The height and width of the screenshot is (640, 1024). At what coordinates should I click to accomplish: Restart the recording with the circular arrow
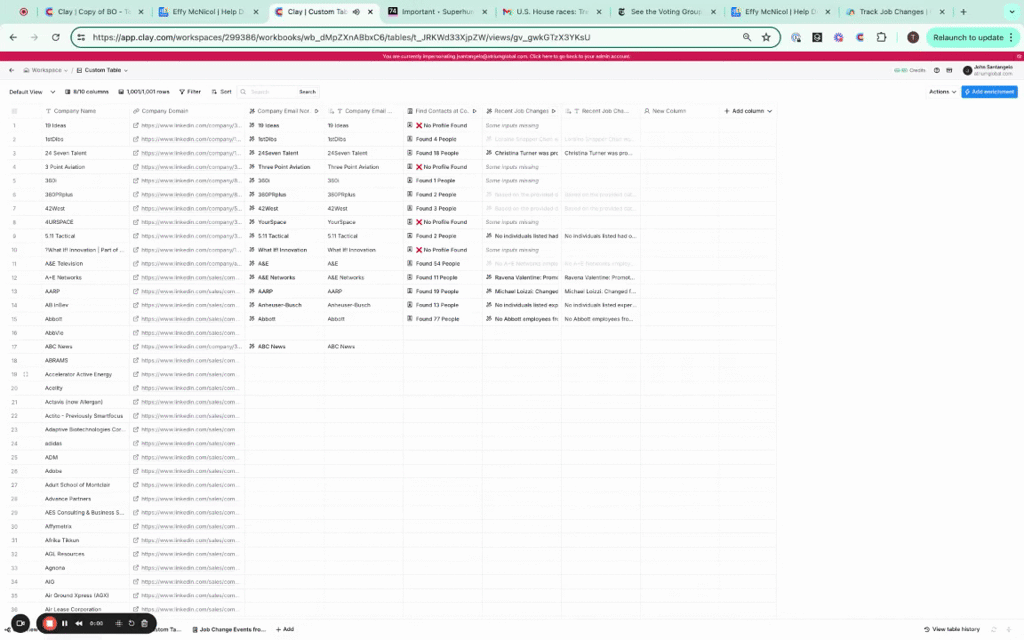131,623
